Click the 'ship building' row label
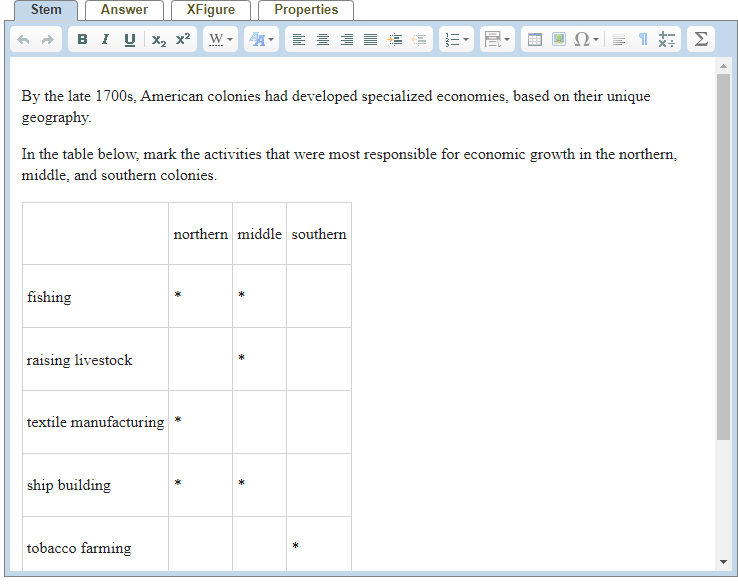Viewport: 738px width, 584px height. click(69, 485)
